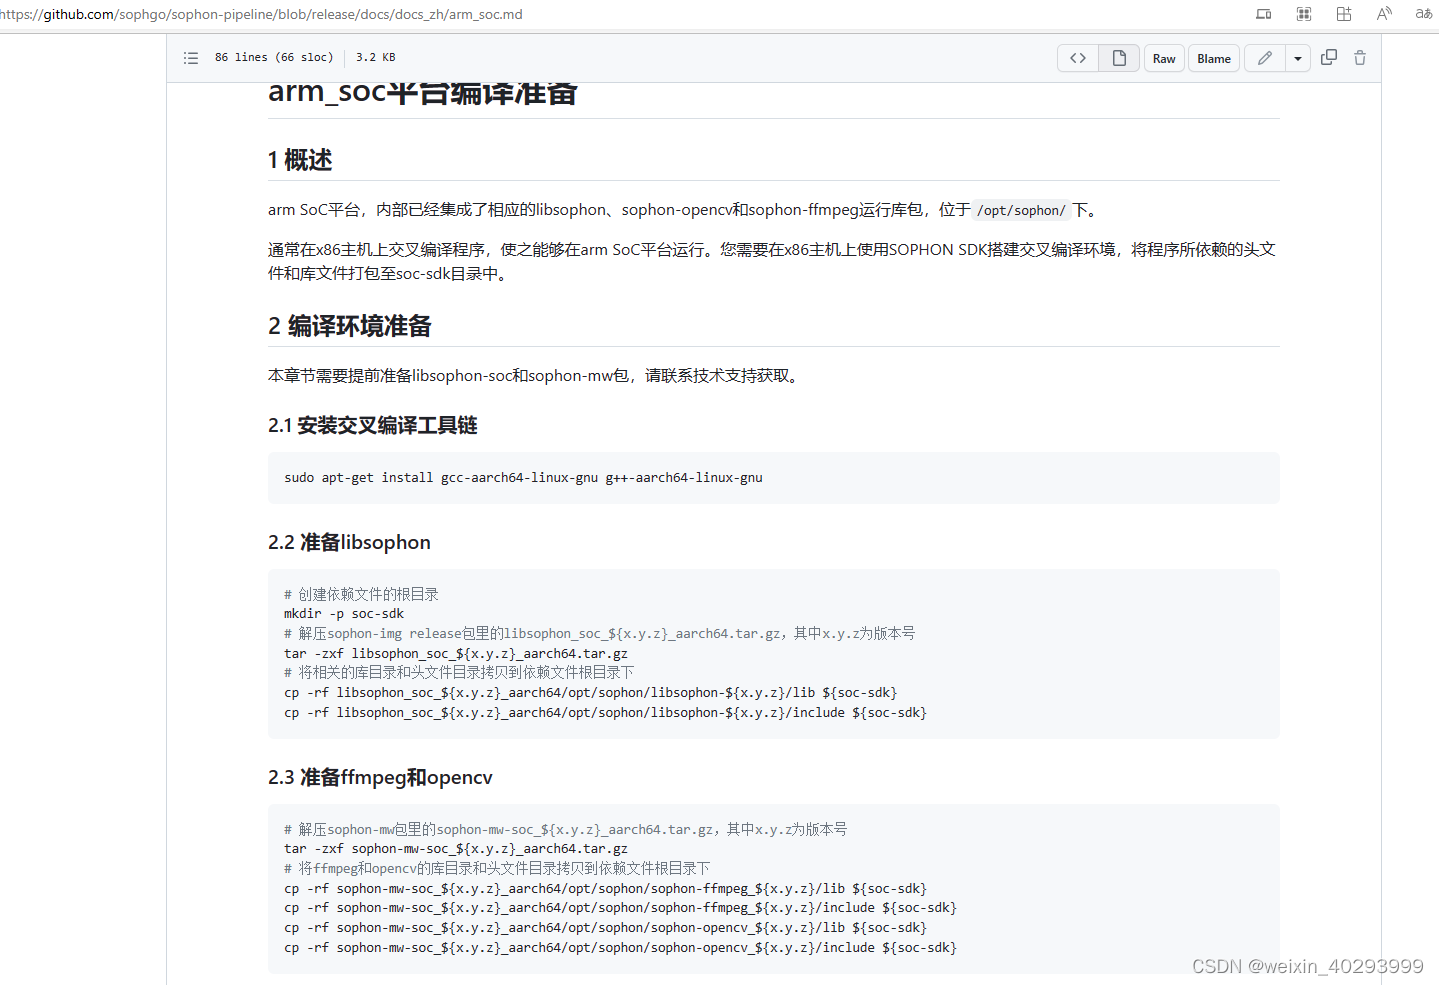Edit this file with pencil icon
1439x985 pixels.
(x=1265, y=58)
